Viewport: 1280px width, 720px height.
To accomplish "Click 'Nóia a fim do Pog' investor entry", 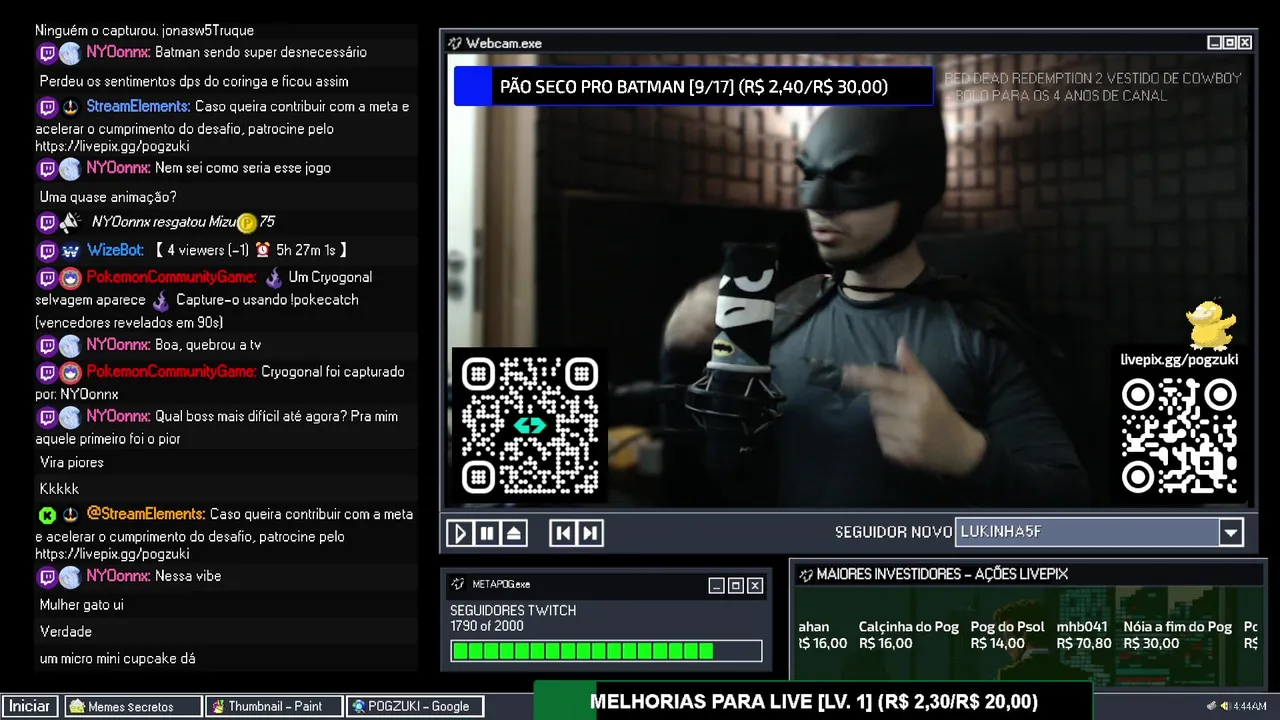I will (x=1178, y=635).
